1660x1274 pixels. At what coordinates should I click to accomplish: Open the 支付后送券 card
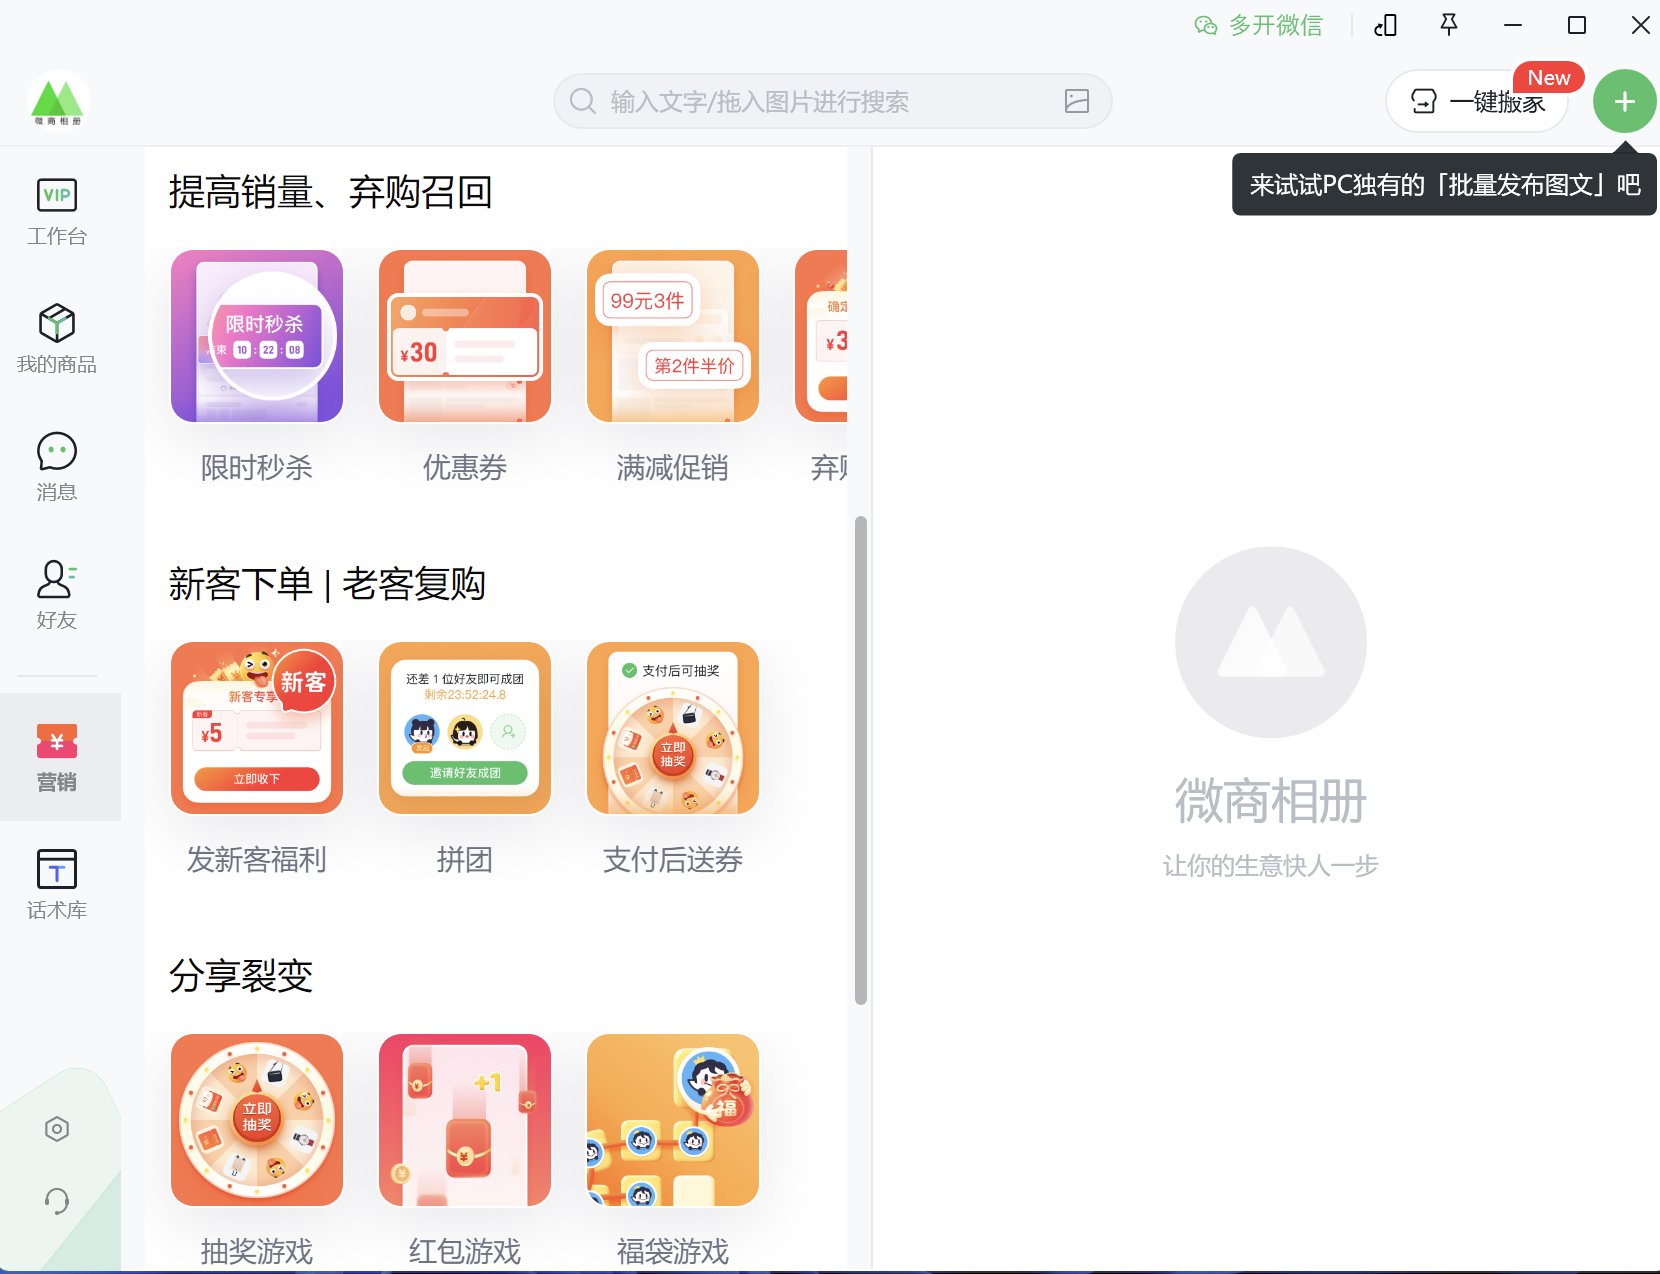pyautogui.click(x=673, y=728)
